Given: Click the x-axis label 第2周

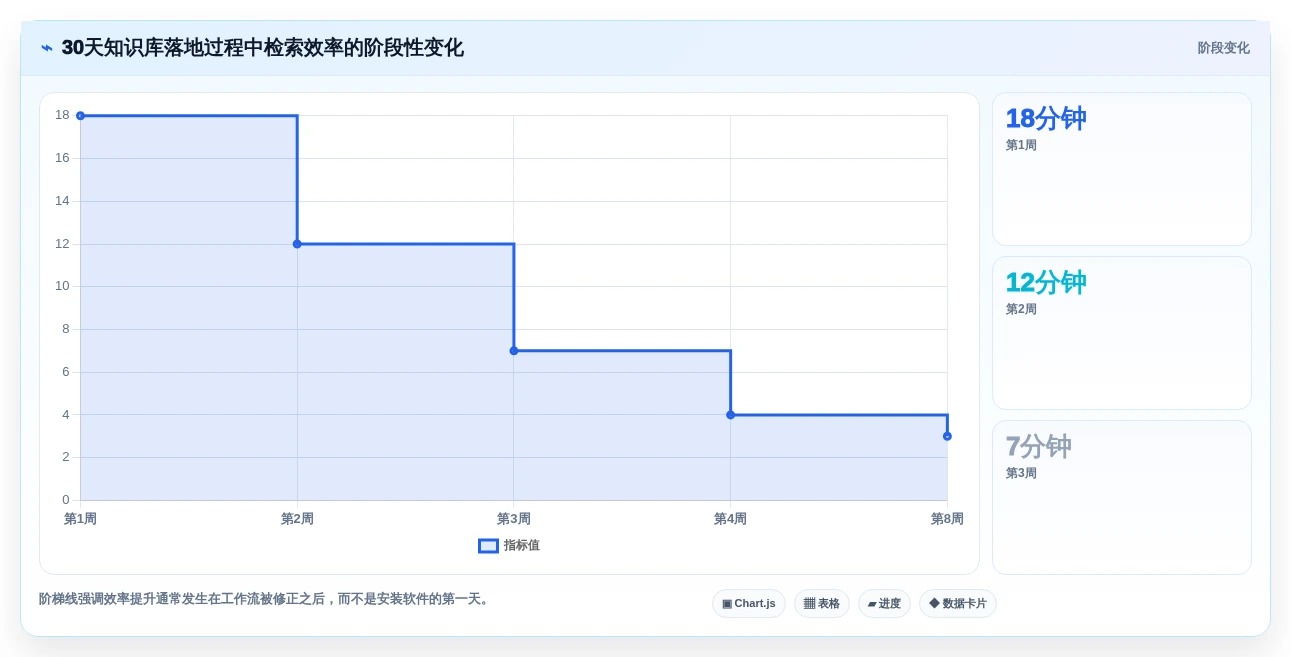Looking at the screenshot, I should (297, 519).
